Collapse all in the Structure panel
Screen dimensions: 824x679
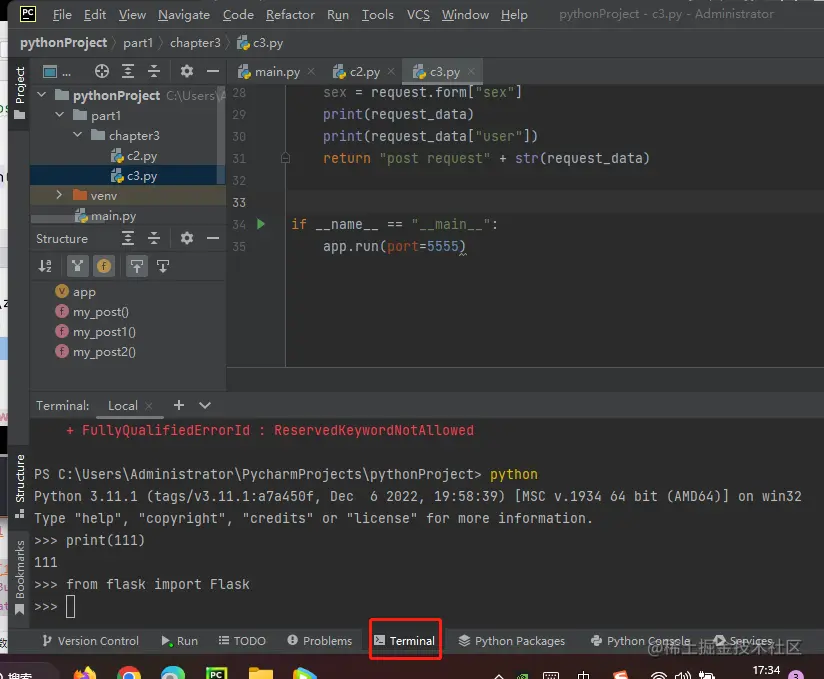pyautogui.click(x=154, y=239)
